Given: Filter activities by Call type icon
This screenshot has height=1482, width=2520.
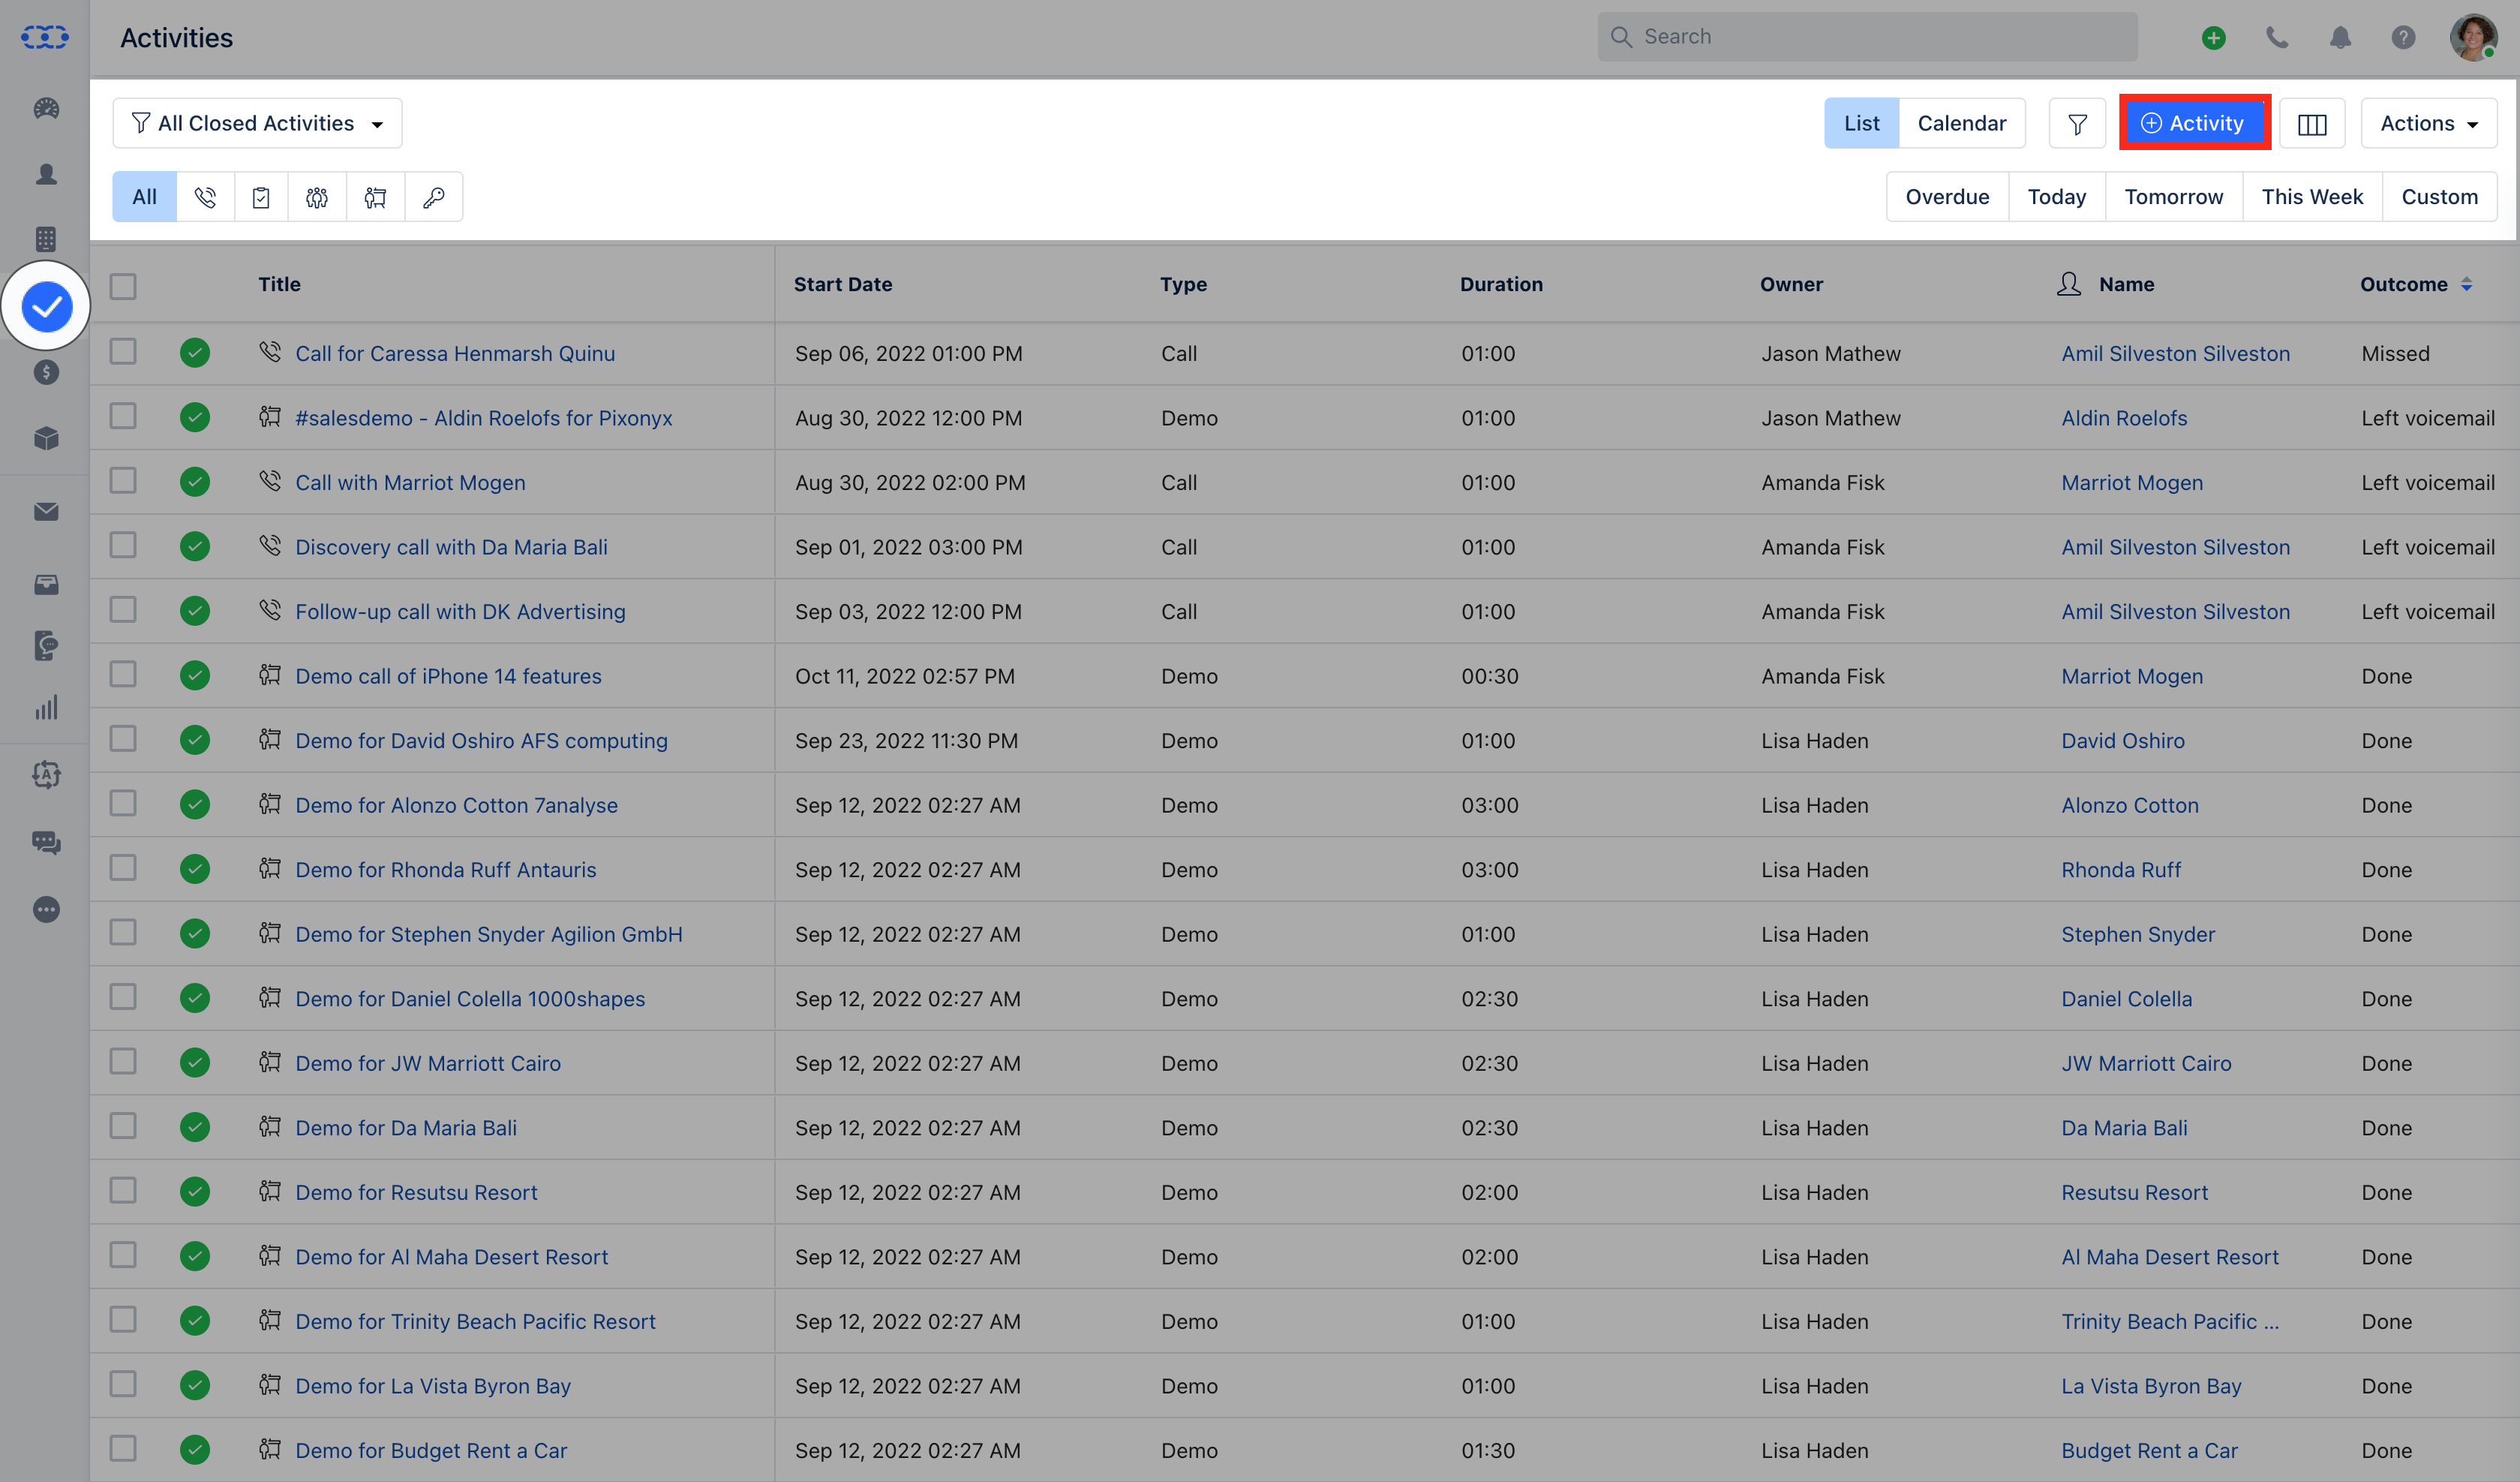Looking at the screenshot, I should [x=206, y=197].
